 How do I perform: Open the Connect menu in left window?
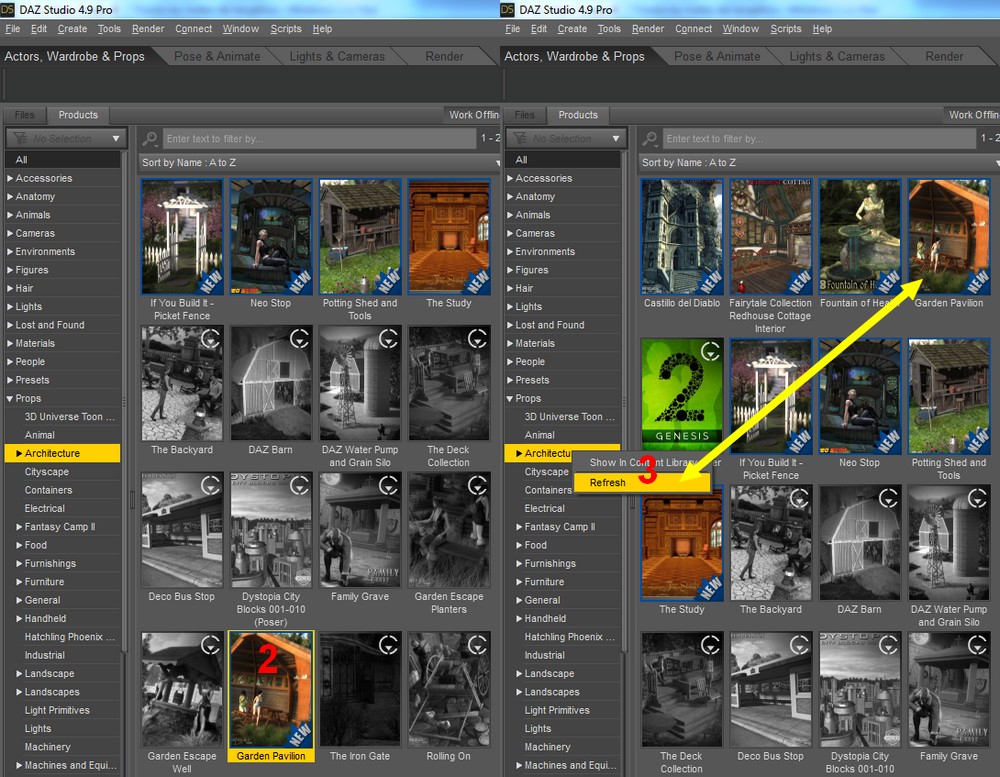(193, 29)
